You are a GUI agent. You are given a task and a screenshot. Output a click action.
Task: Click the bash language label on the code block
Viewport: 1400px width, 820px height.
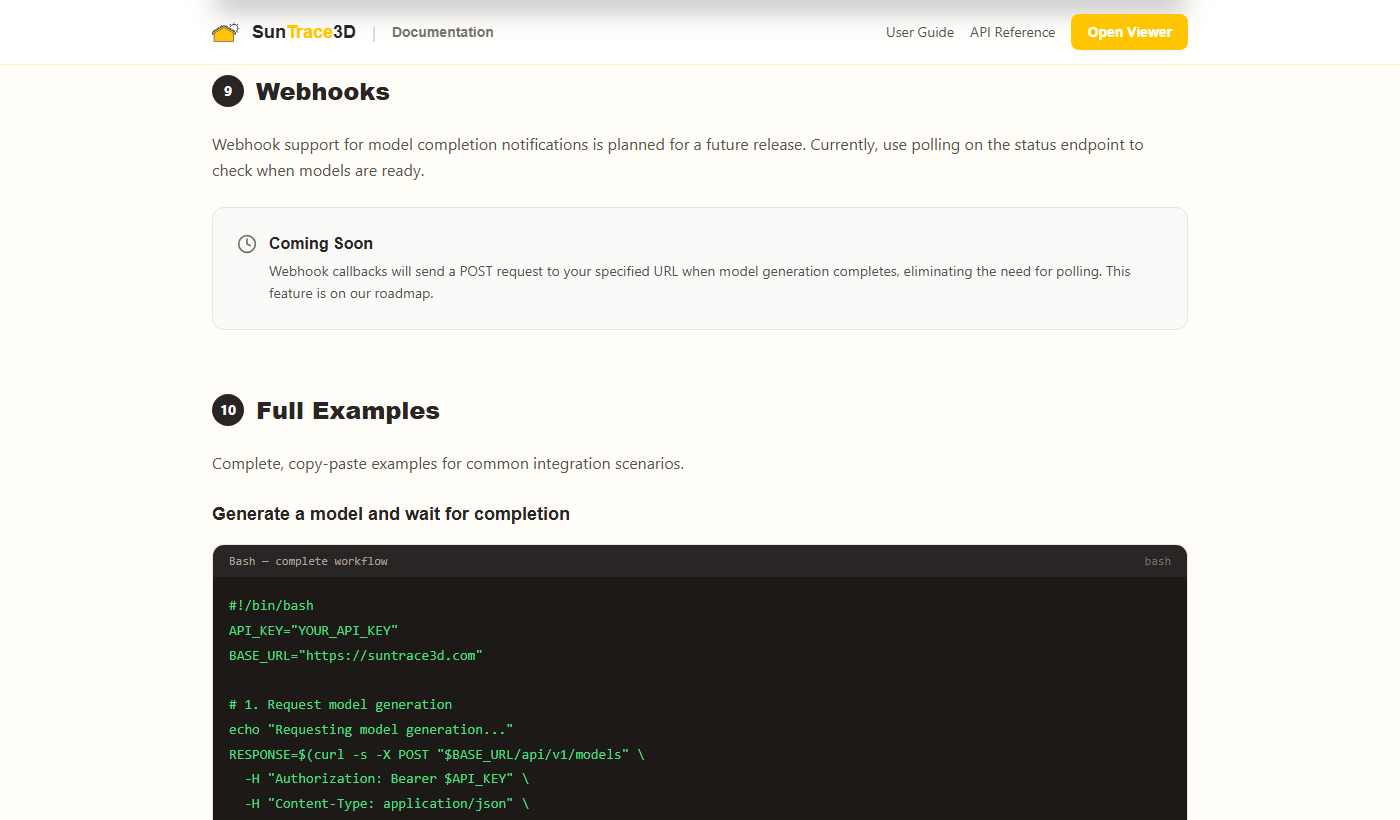pos(1157,561)
